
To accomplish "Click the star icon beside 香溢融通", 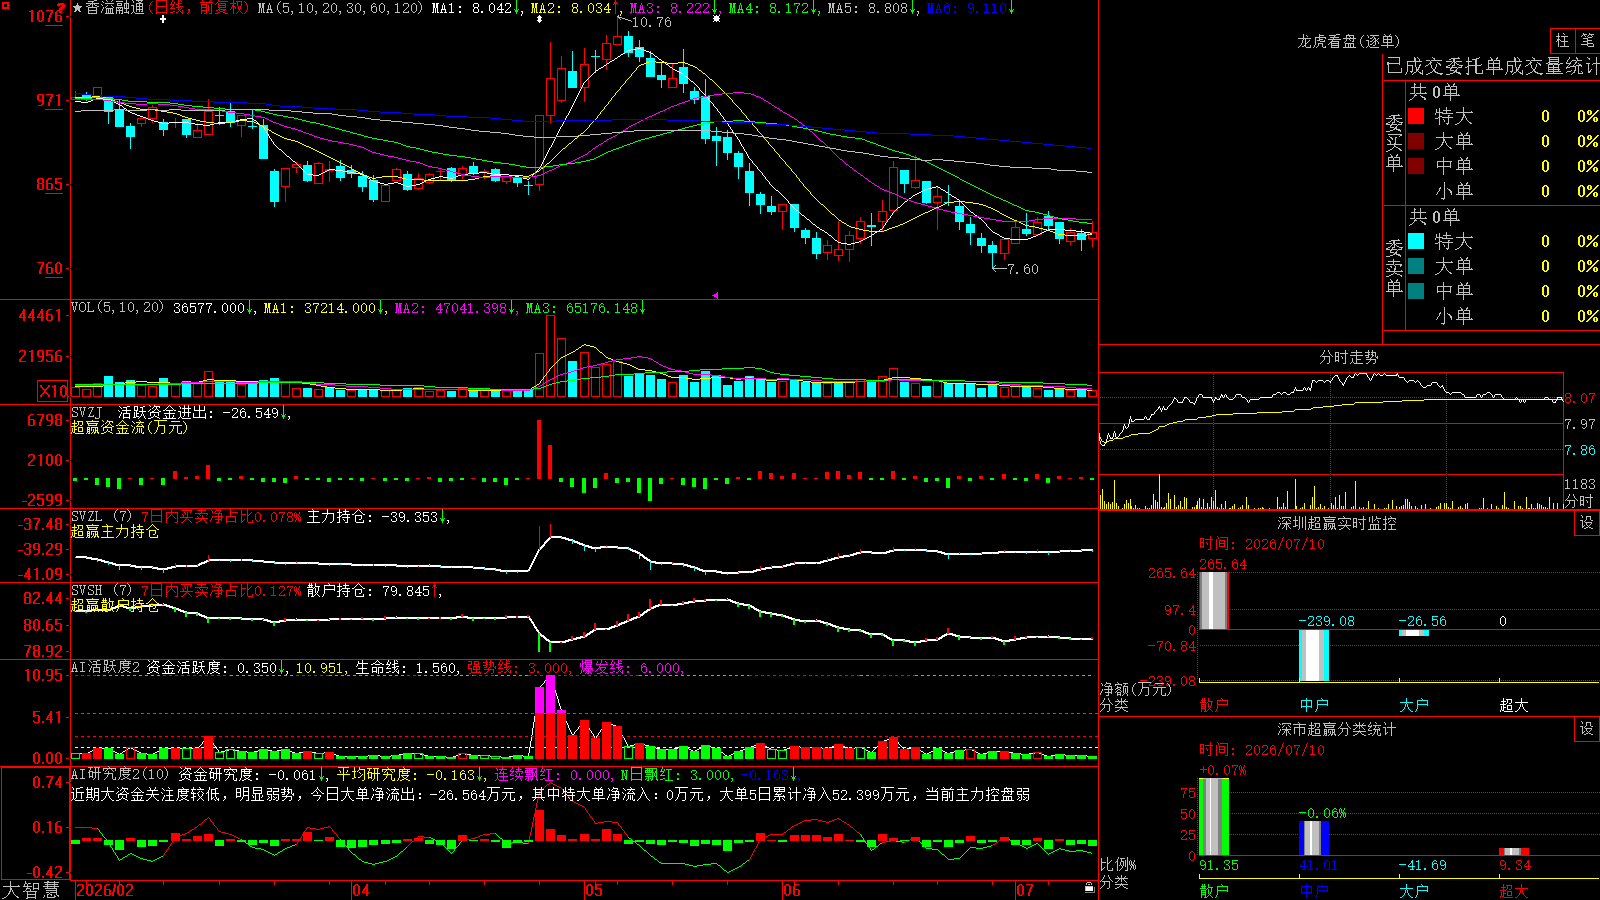I will (78, 8).
